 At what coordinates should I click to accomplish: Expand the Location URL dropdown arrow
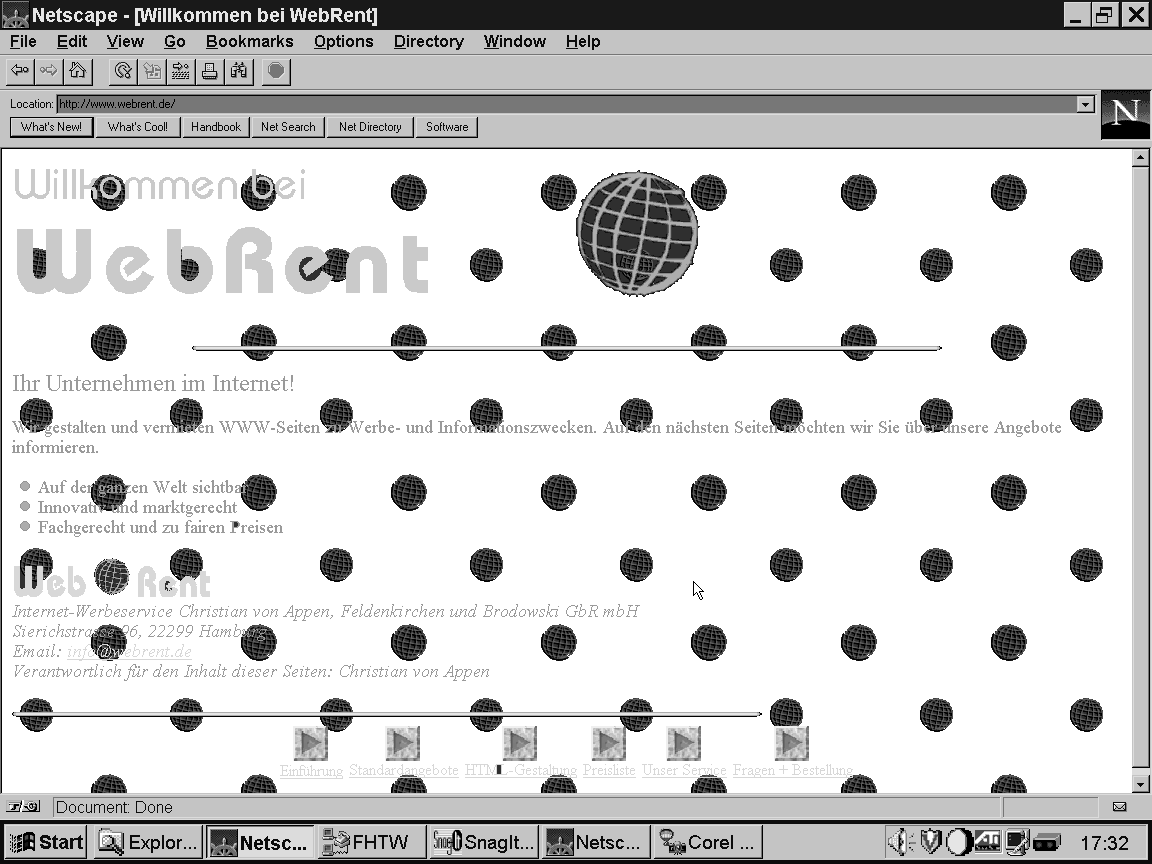(1085, 104)
